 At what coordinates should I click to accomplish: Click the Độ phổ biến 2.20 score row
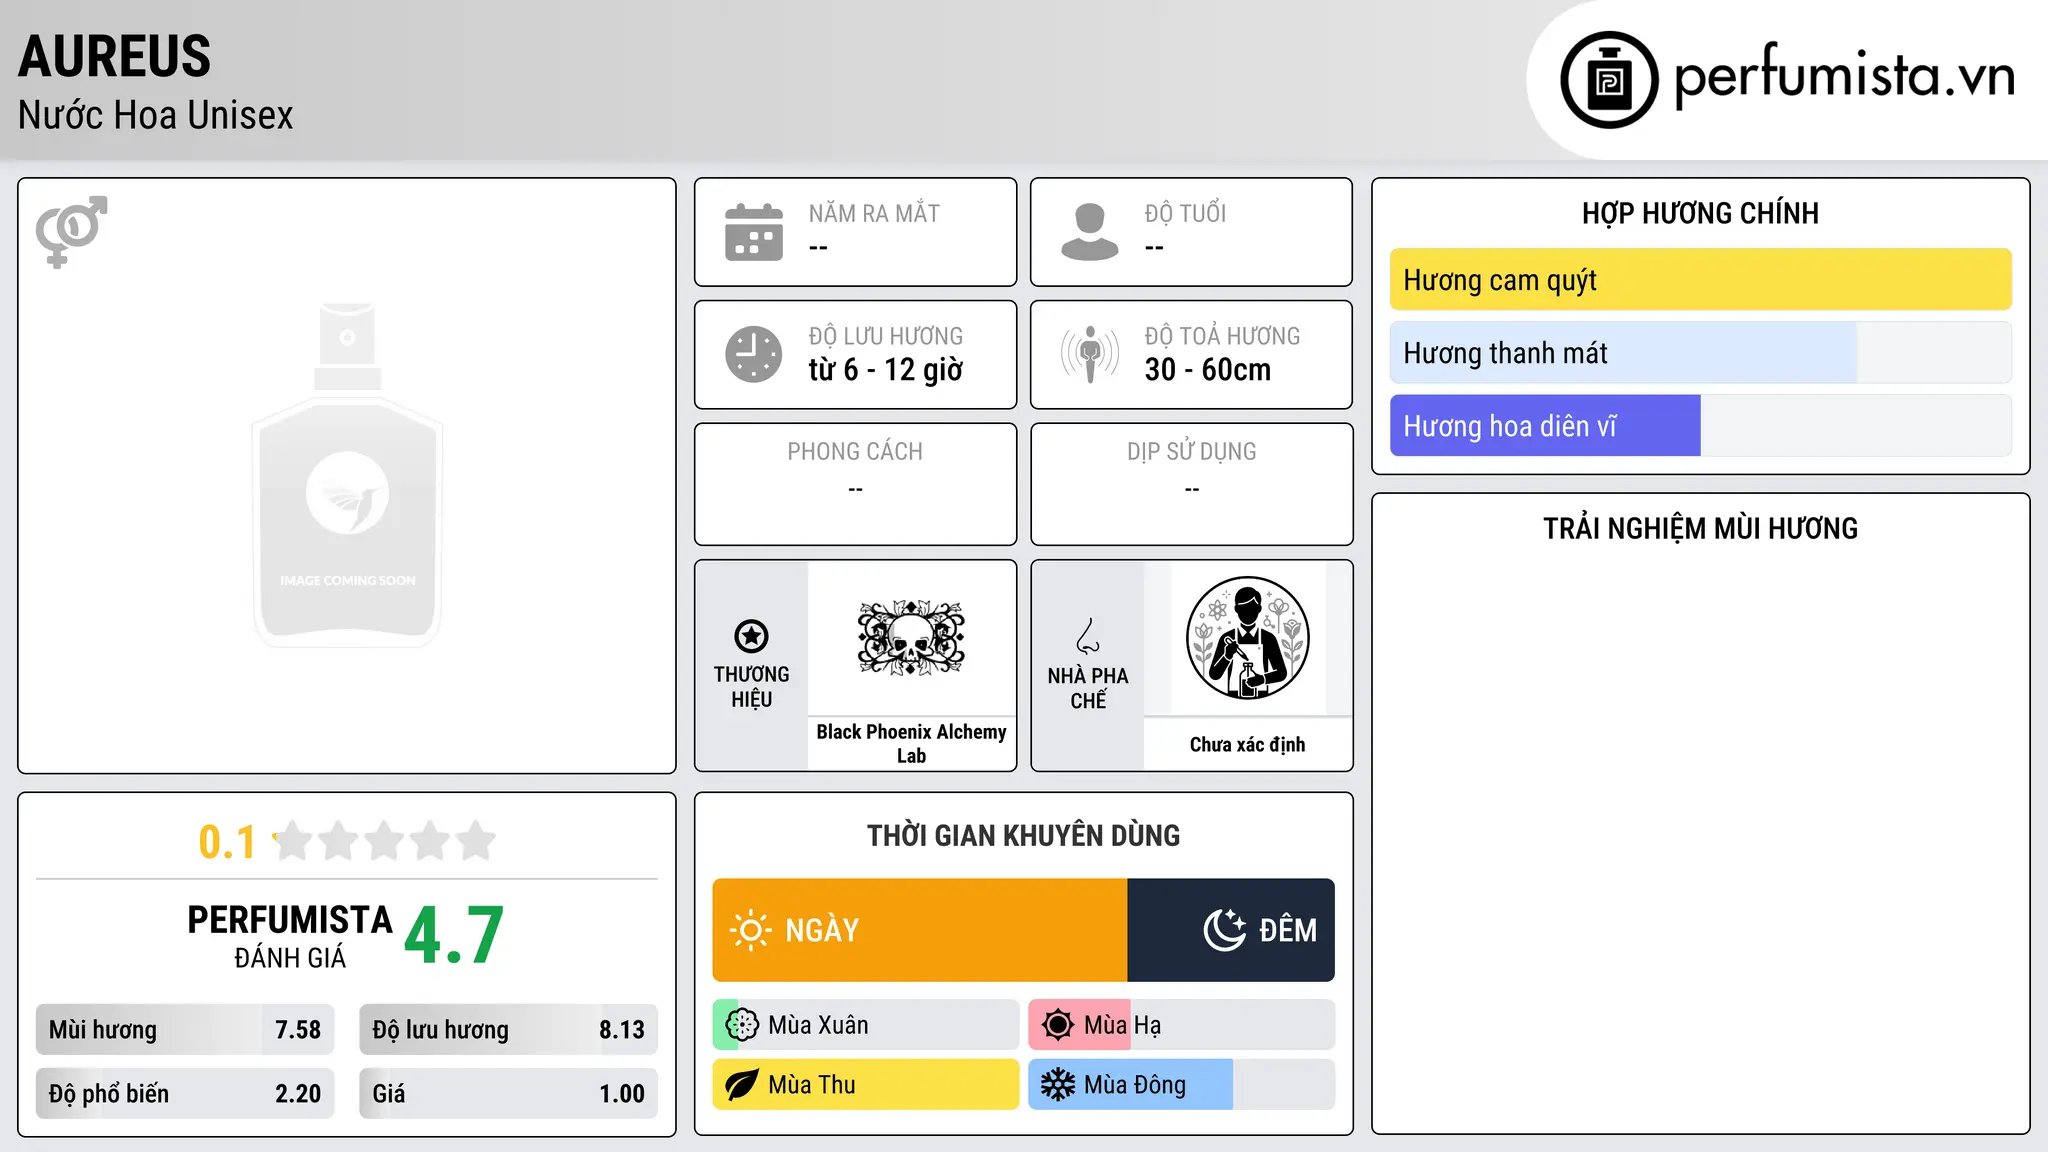[x=185, y=1094]
